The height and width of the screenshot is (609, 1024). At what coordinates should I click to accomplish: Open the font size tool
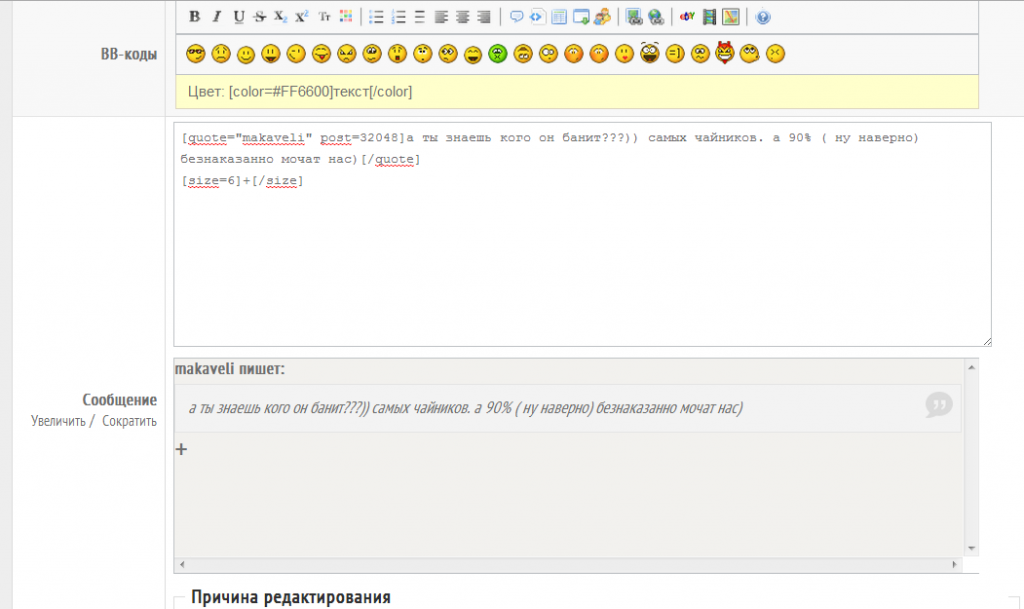point(324,16)
